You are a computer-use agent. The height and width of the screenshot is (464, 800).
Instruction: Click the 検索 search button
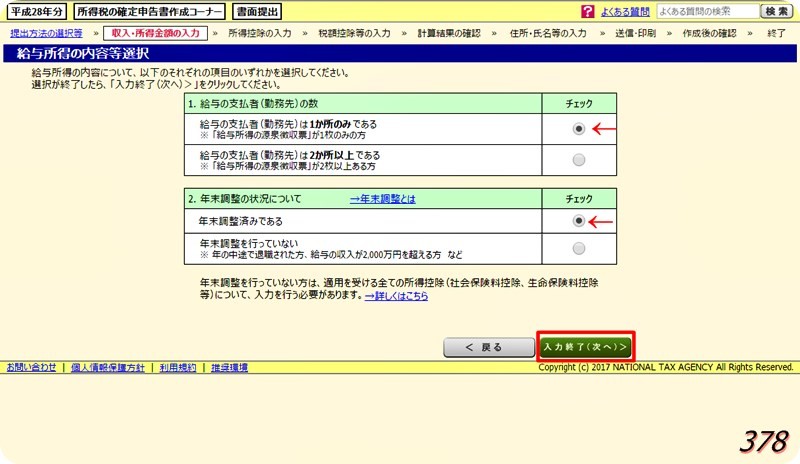point(777,11)
